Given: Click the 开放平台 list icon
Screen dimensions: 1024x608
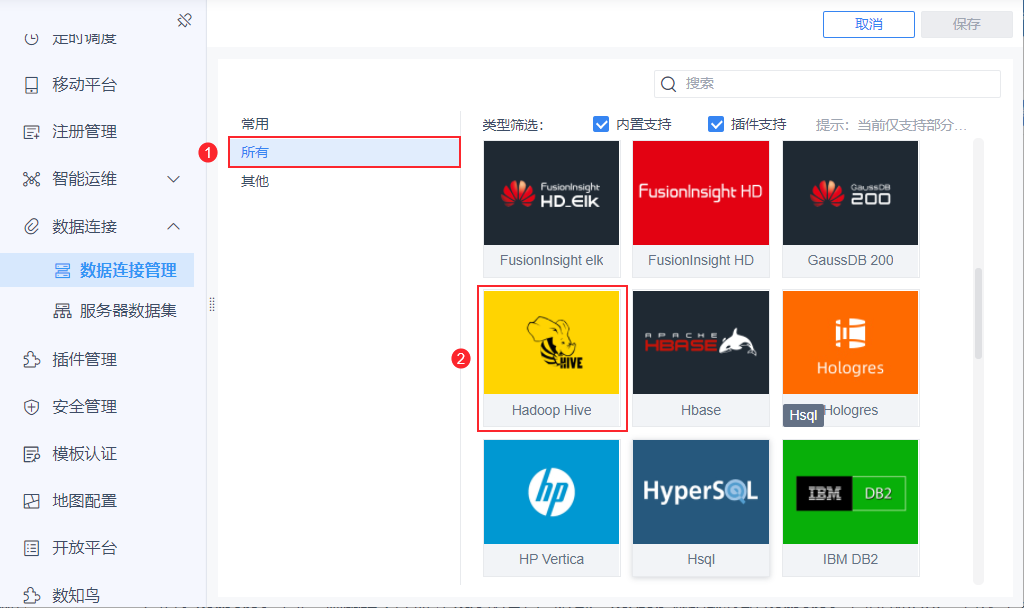Looking at the screenshot, I should click(x=31, y=548).
